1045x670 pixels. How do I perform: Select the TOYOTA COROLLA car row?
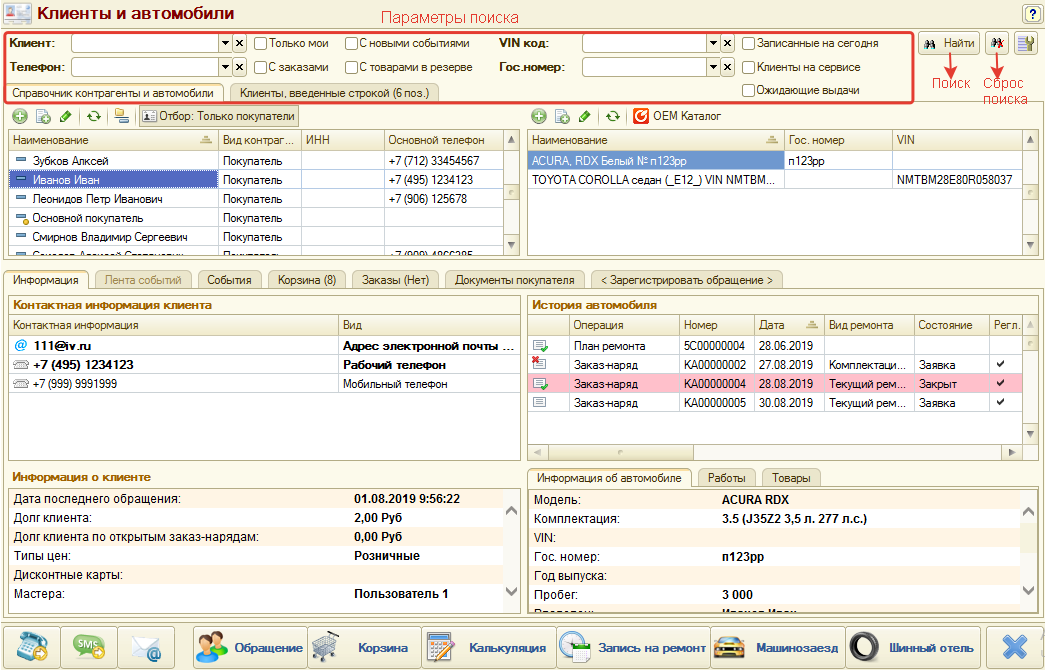(x=775, y=179)
